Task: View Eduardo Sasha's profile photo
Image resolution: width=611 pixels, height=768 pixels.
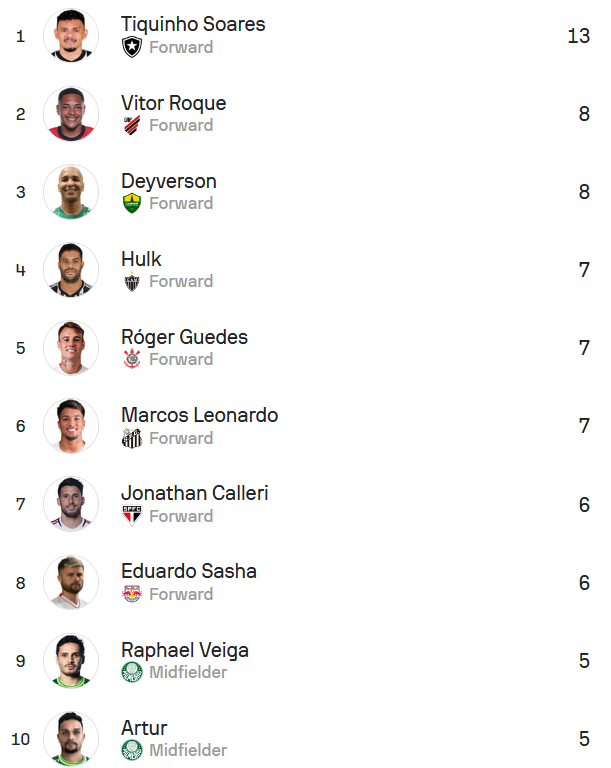Action: pos(71,583)
